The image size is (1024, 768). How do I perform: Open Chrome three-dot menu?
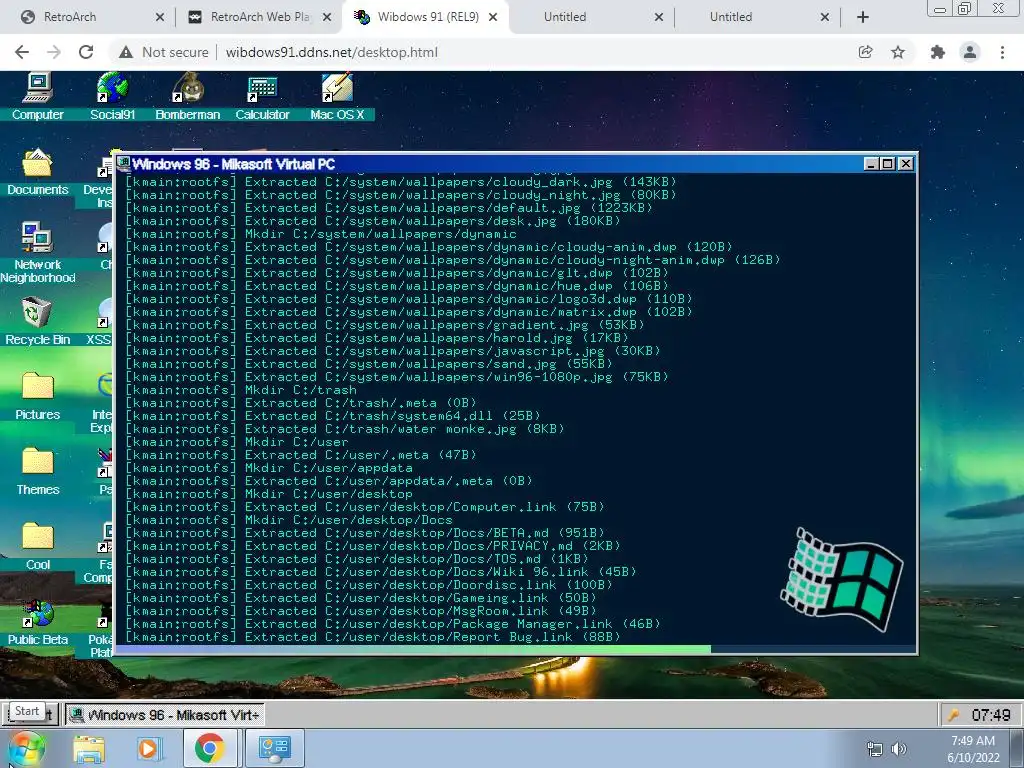click(x=1002, y=52)
